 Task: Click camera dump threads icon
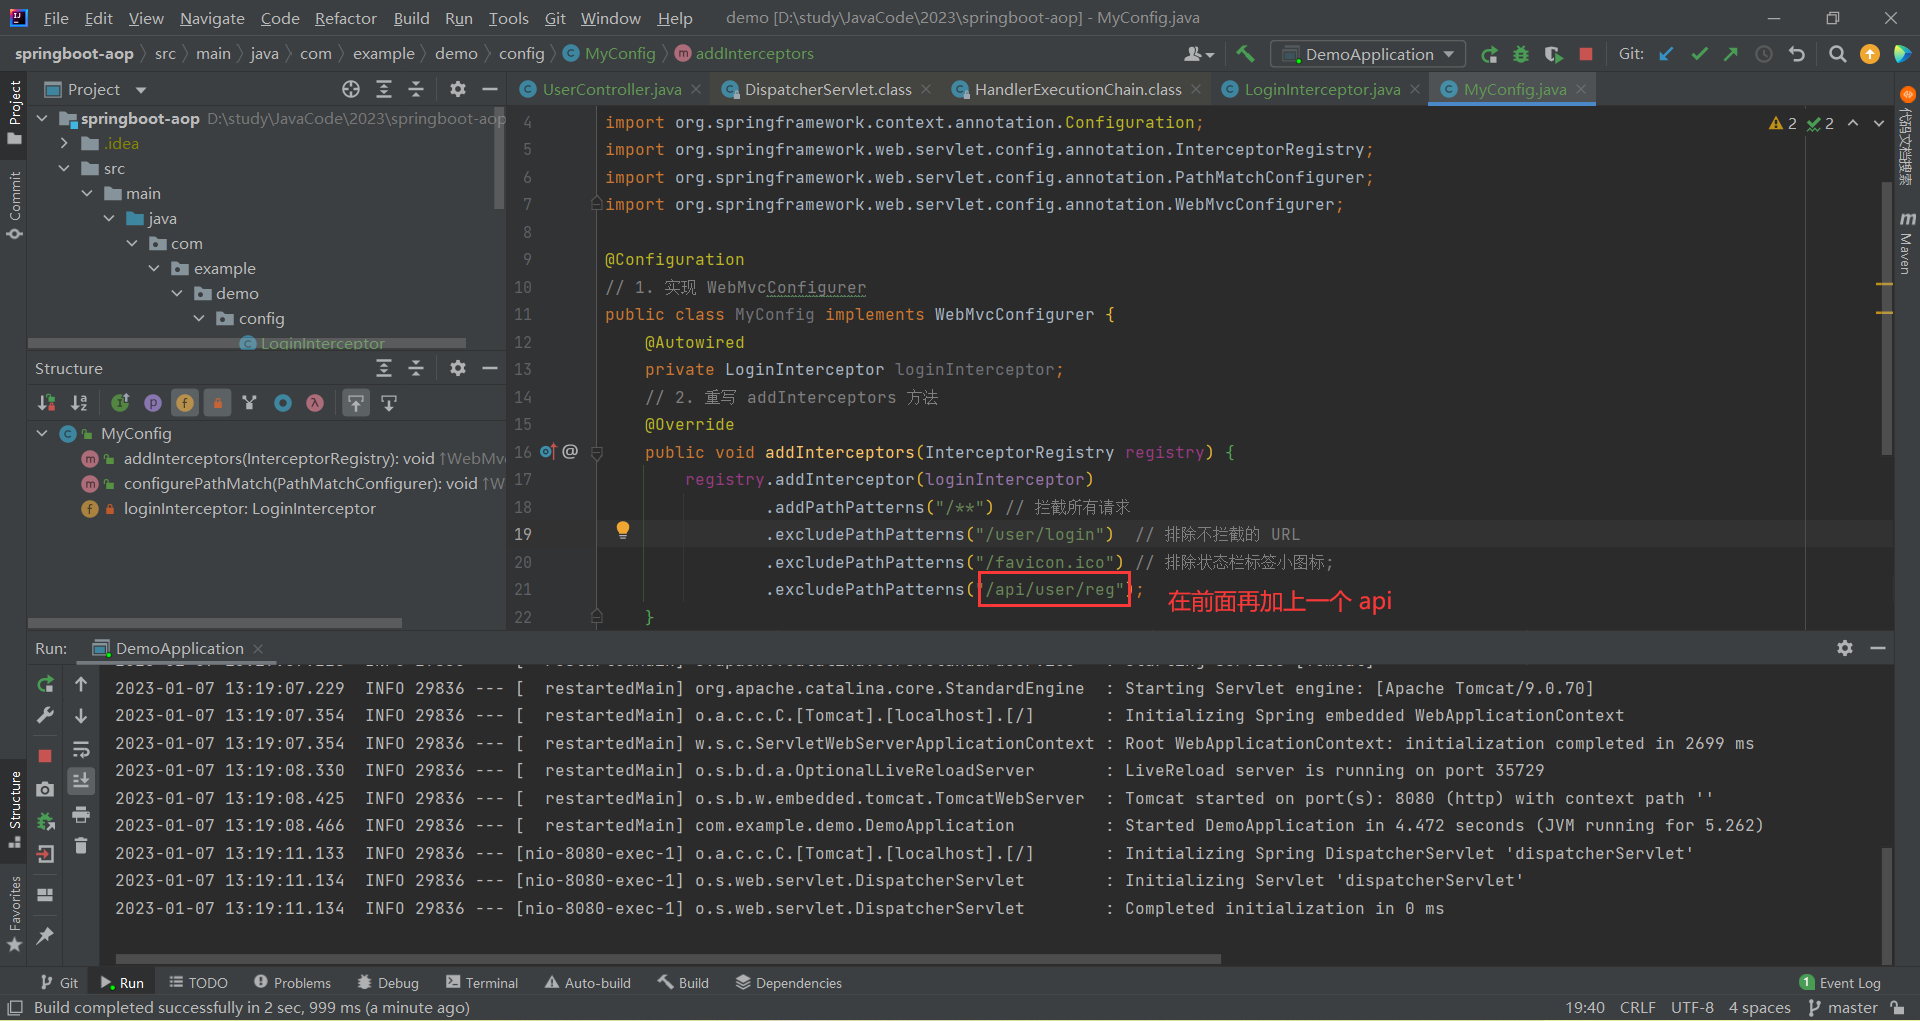pos(45,789)
